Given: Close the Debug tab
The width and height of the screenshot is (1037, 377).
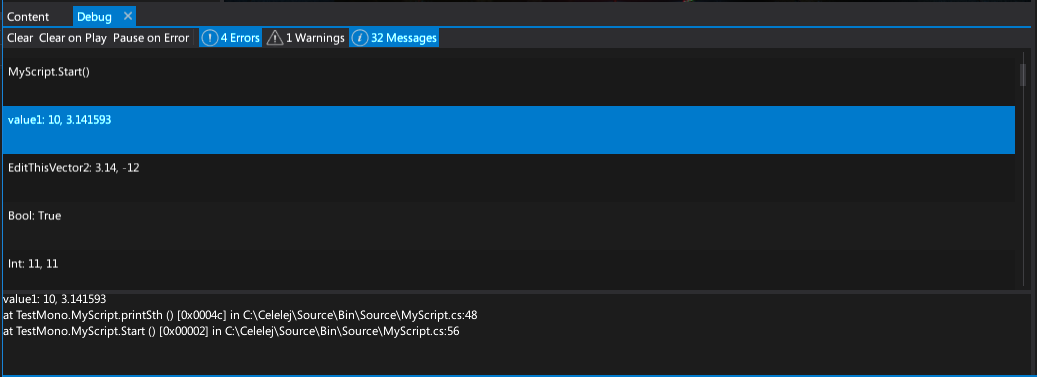Looking at the screenshot, I should (x=128, y=16).
